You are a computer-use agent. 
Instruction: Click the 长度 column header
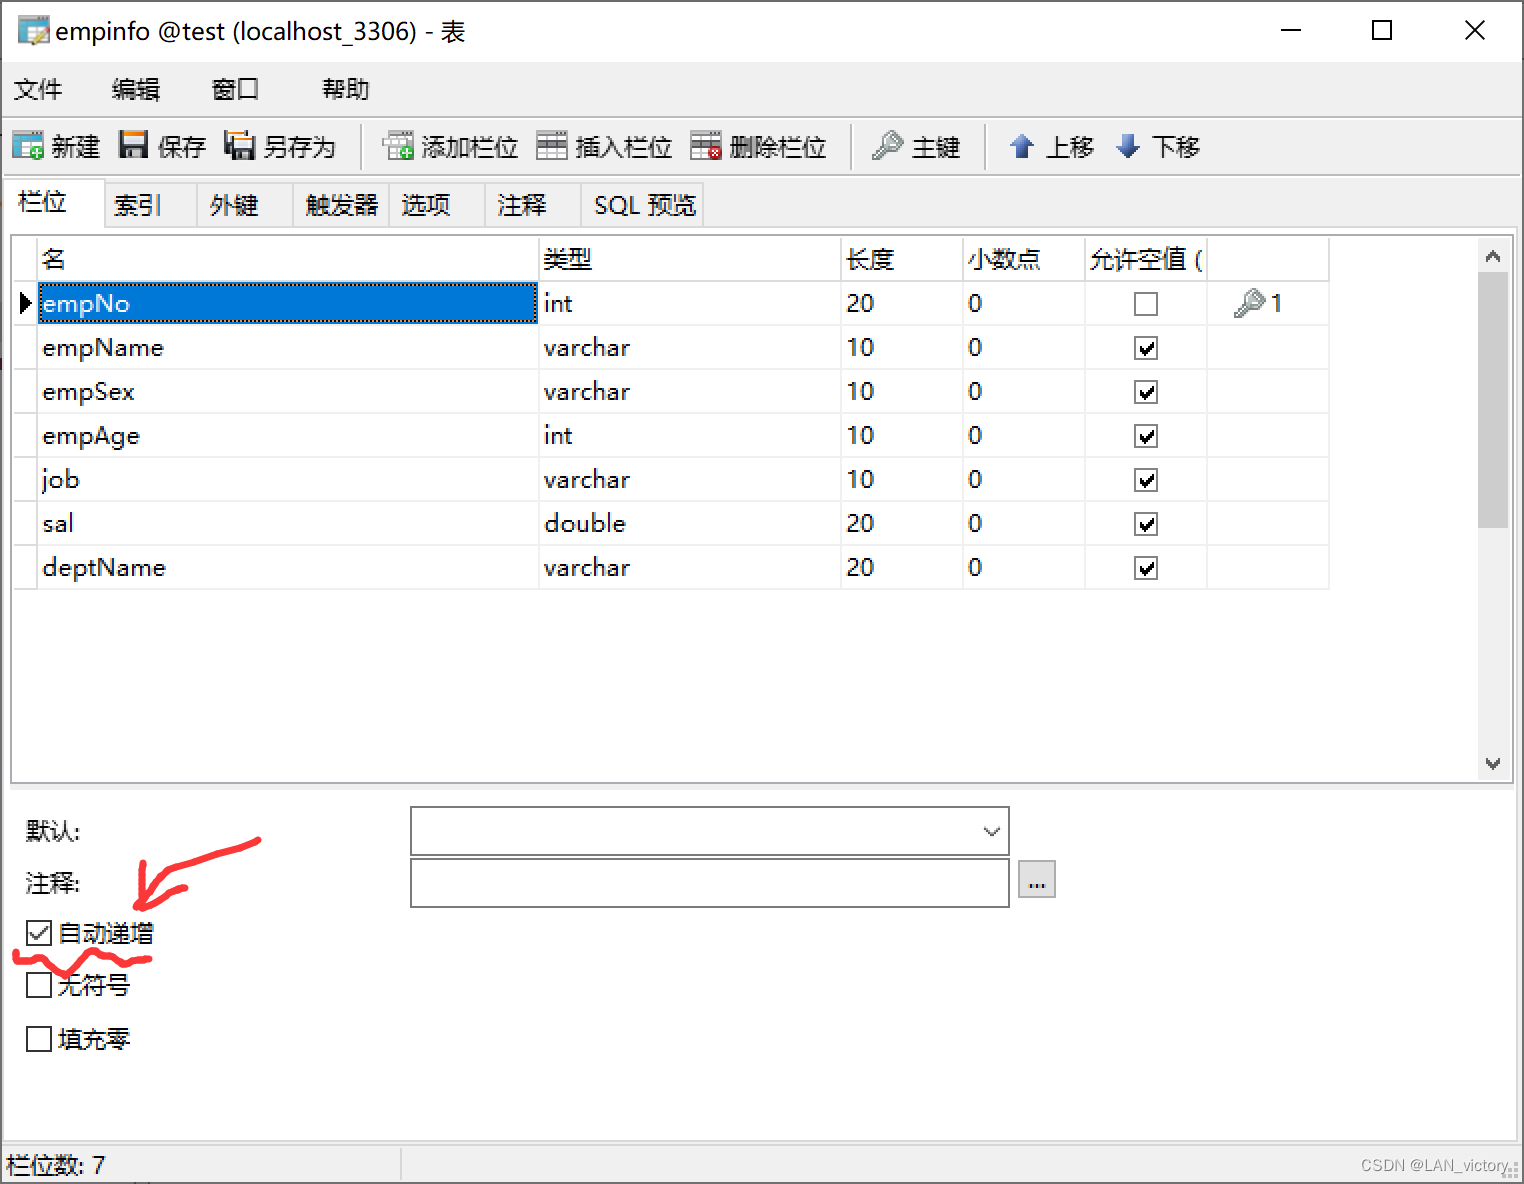[x=902, y=259]
